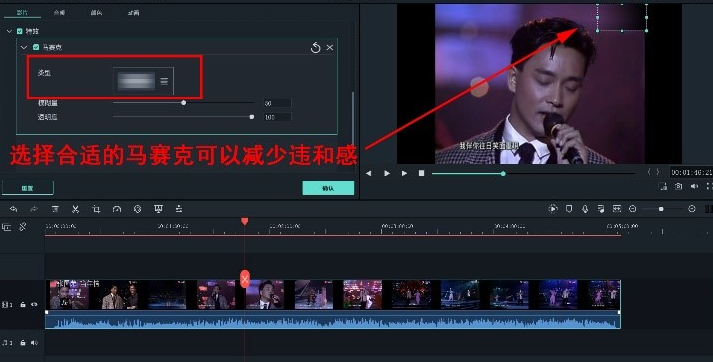Uncheck the 马赛克 mosaic checkbox
This screenshot has height=362, width=713.
[36, 47]
